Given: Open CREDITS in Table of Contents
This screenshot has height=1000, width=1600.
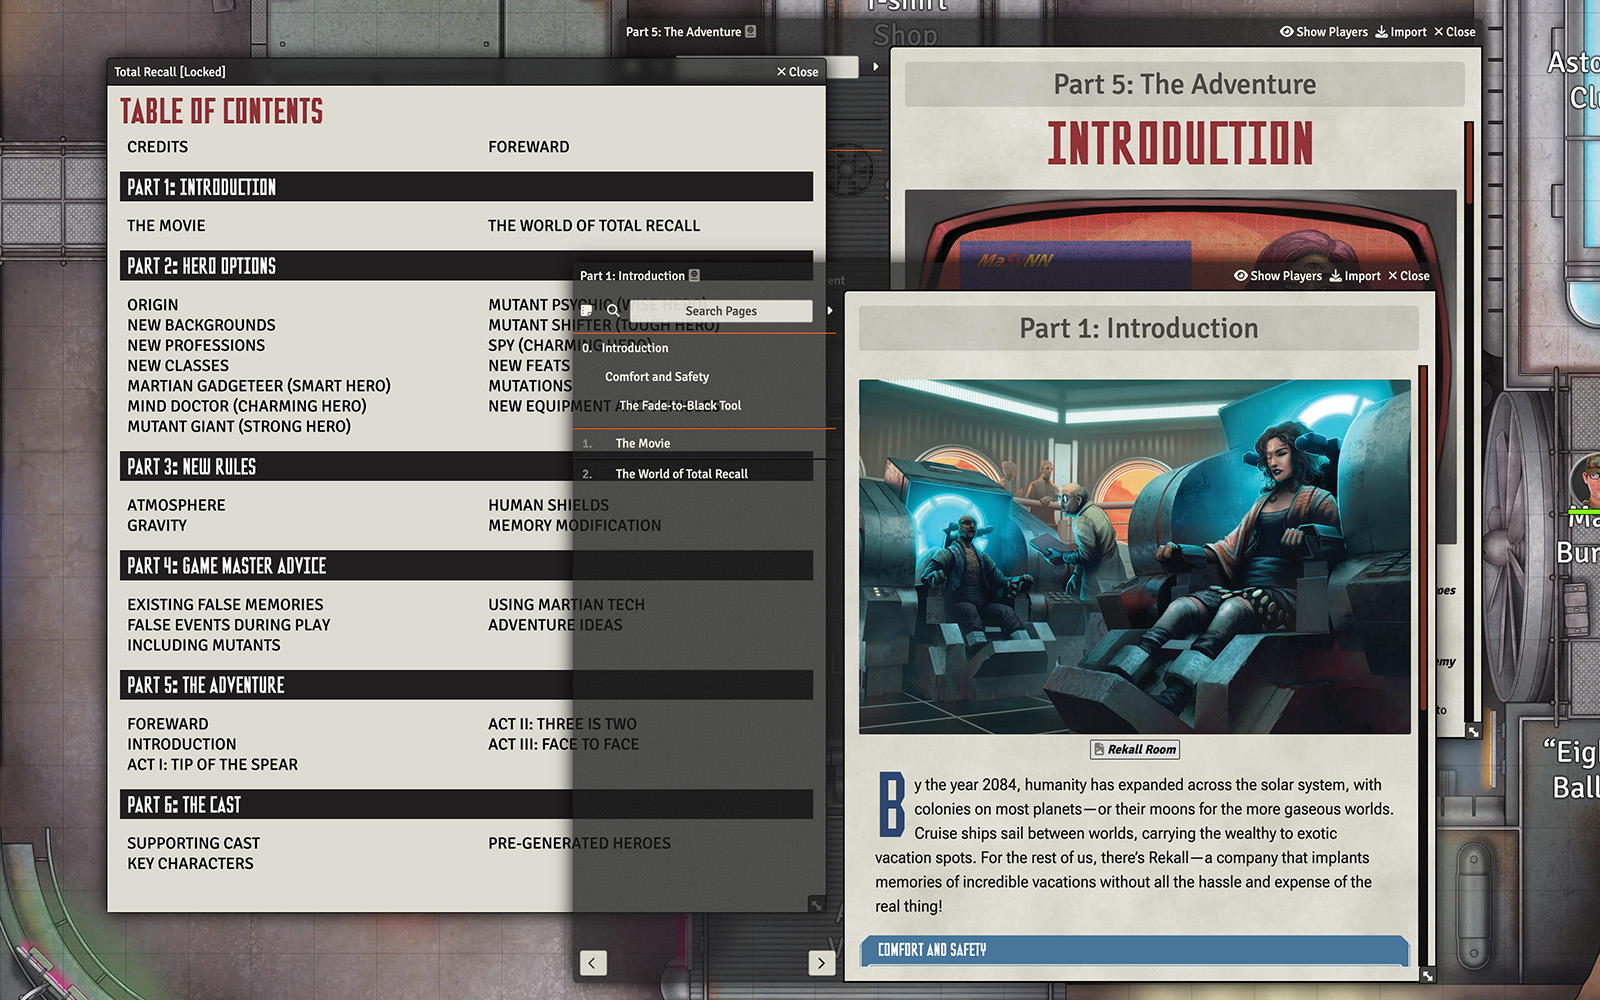Looking at the screenshot, I should tap(157, 147).
